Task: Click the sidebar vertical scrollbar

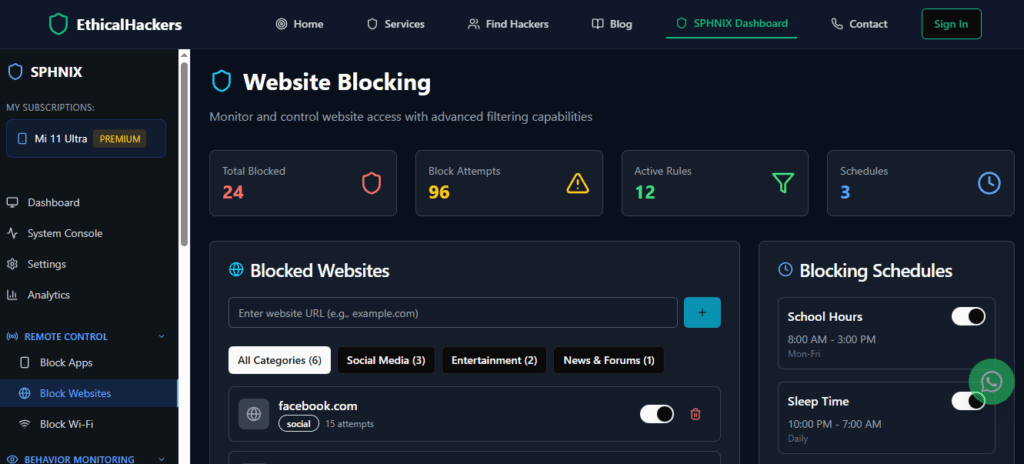Action: [184, 150]
